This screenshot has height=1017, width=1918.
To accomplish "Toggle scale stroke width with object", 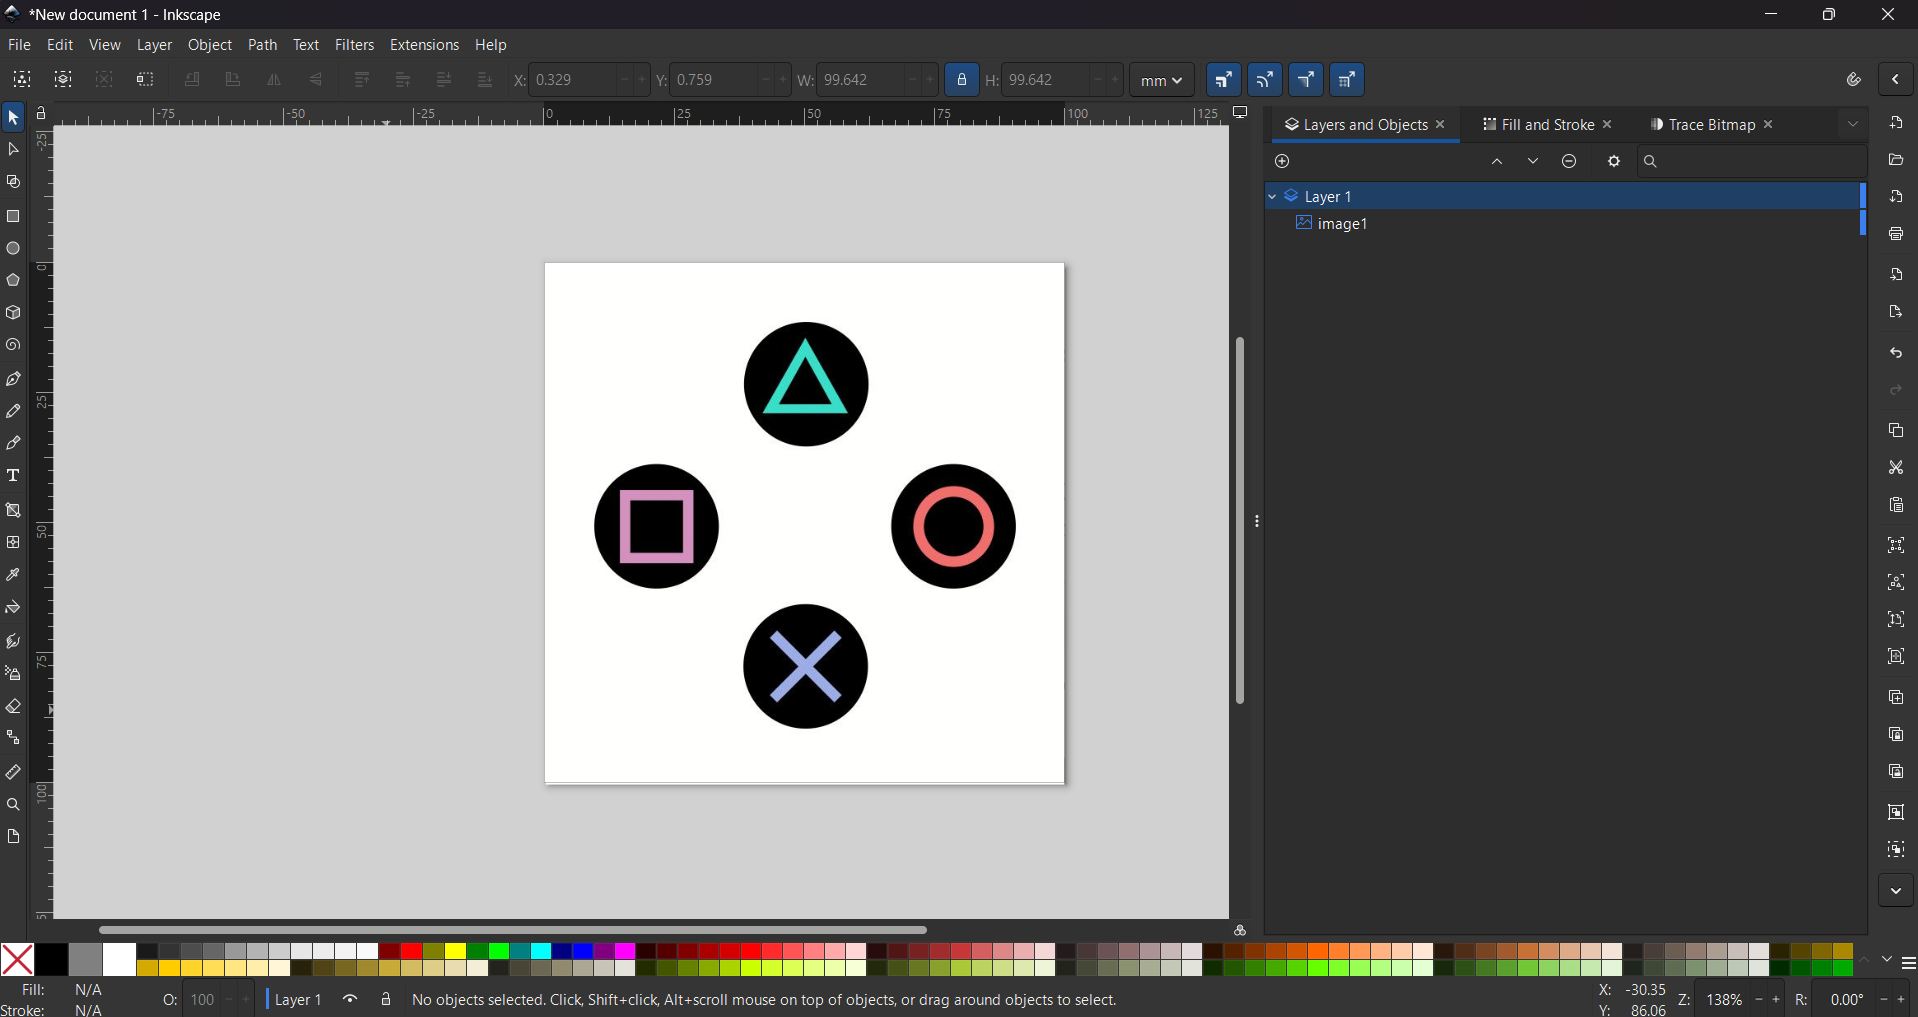I will (x=1224, y=80).
